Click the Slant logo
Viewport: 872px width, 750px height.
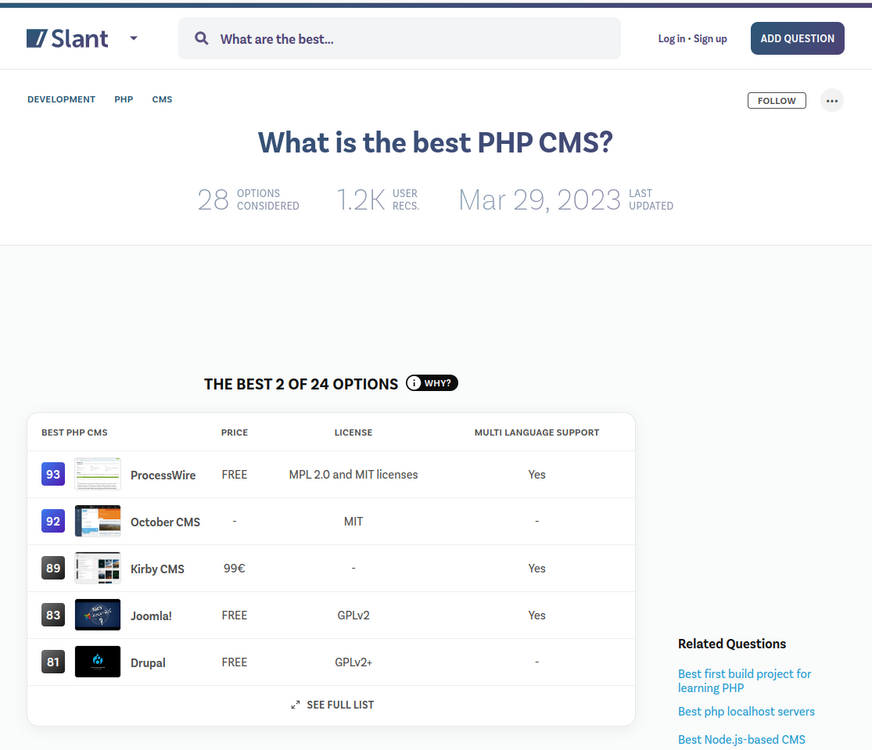tap(67, 39)
